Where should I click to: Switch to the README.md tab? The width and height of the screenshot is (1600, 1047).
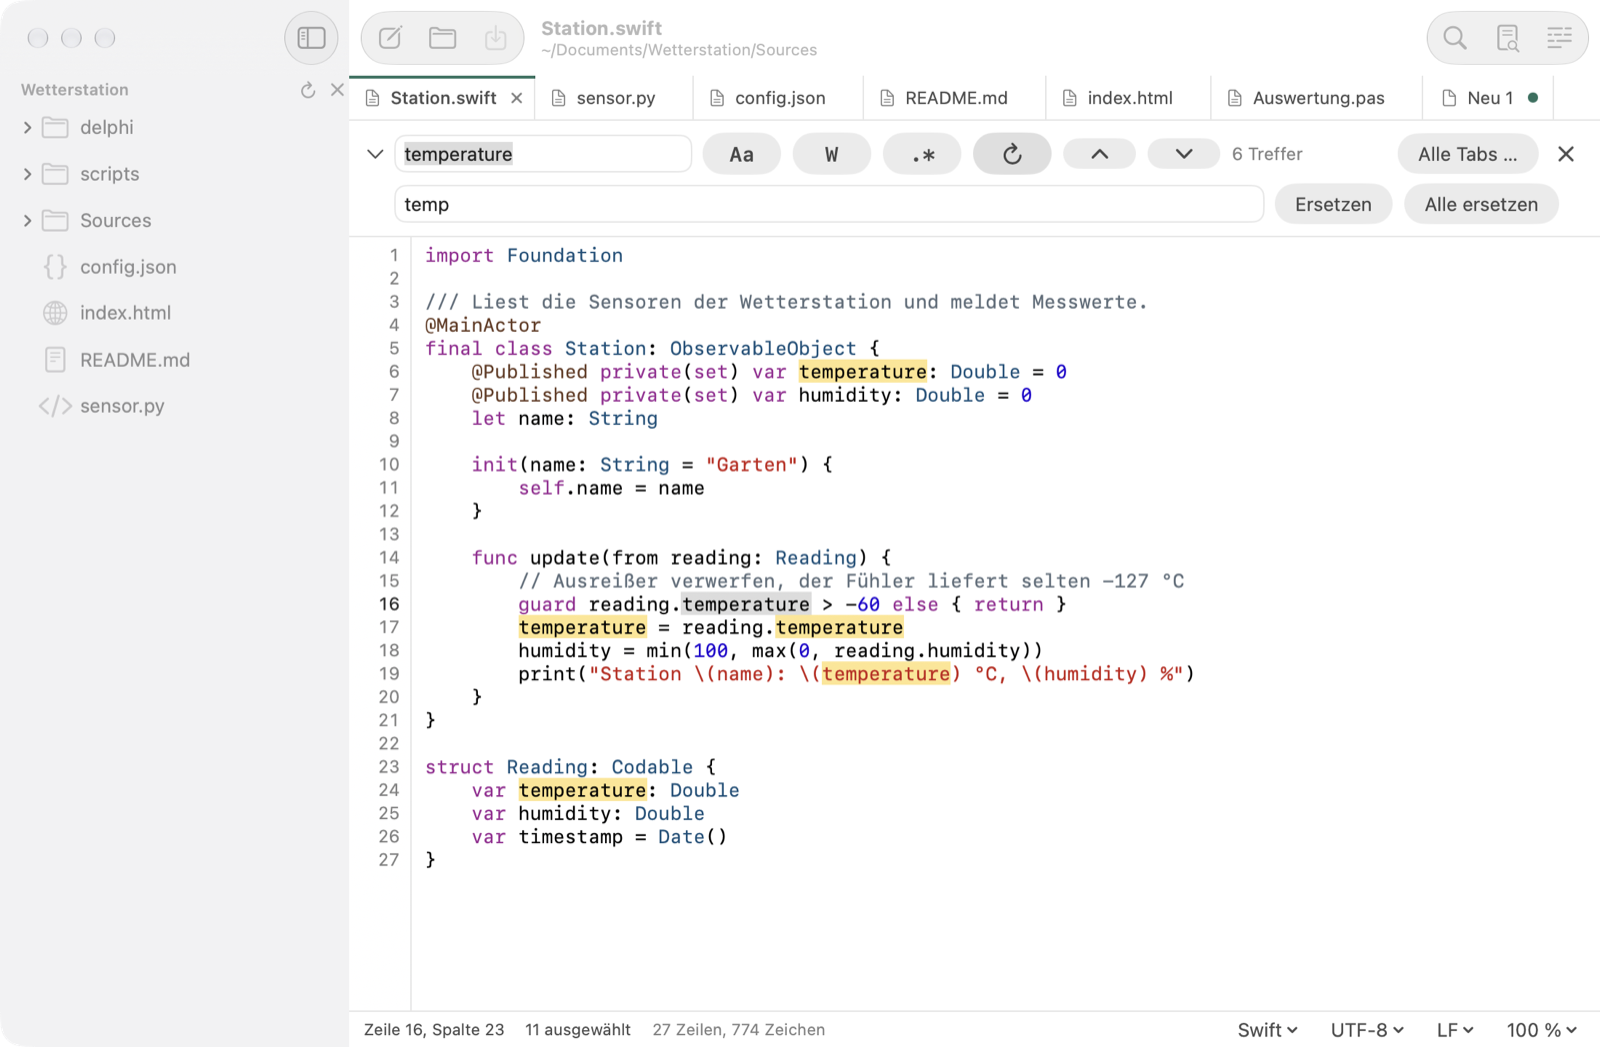tap(954, 98)
